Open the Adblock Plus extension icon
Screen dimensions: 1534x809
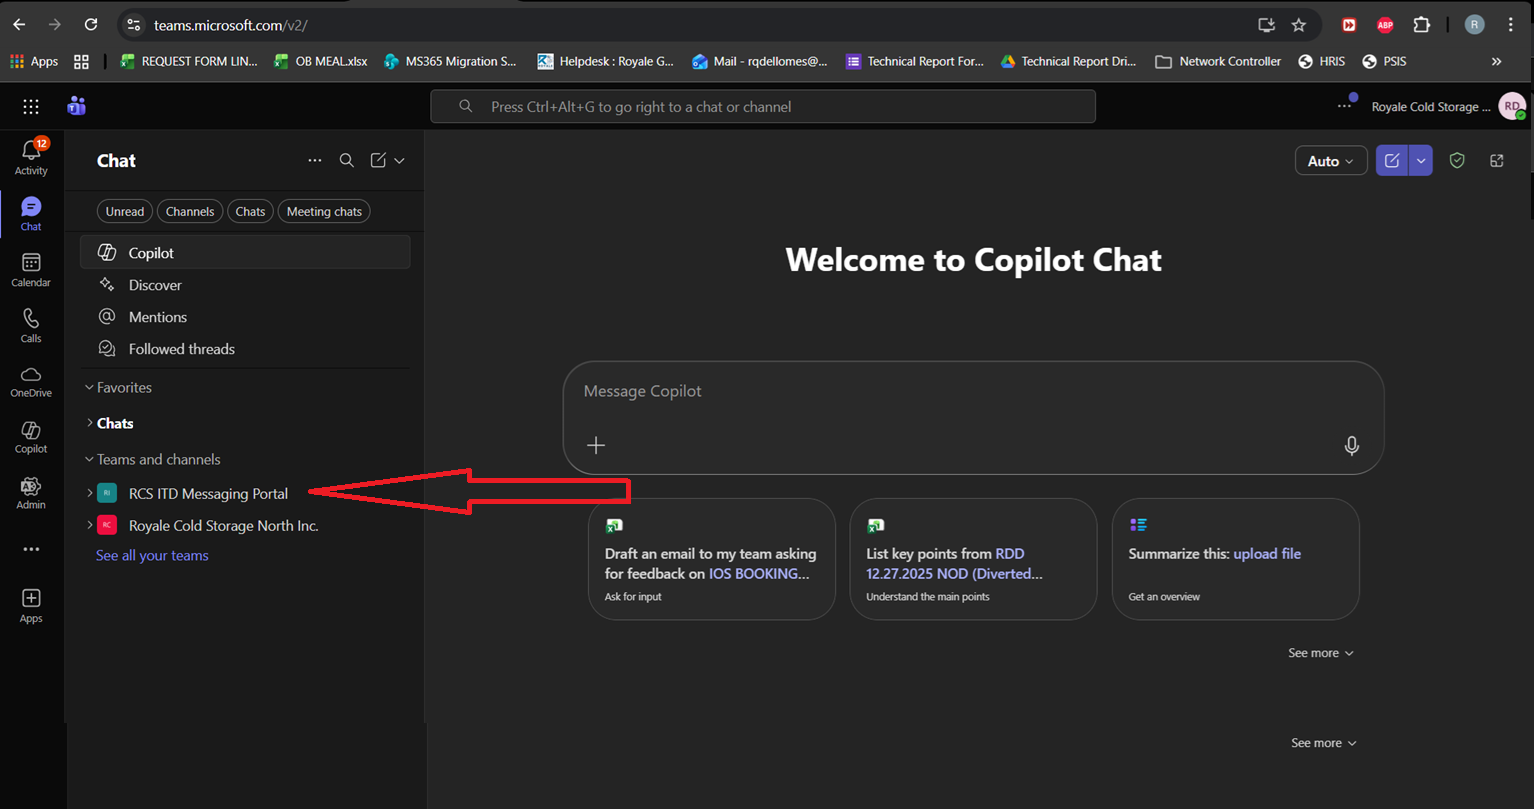tap(1385, 25)
